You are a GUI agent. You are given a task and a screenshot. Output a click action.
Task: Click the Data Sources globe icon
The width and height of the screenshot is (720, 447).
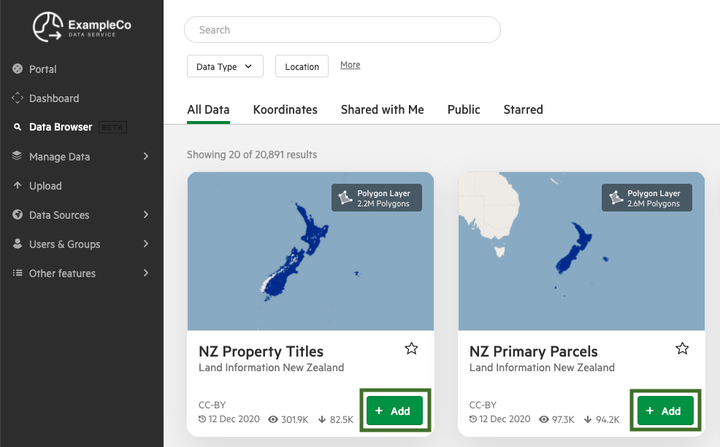click(17, 215)
